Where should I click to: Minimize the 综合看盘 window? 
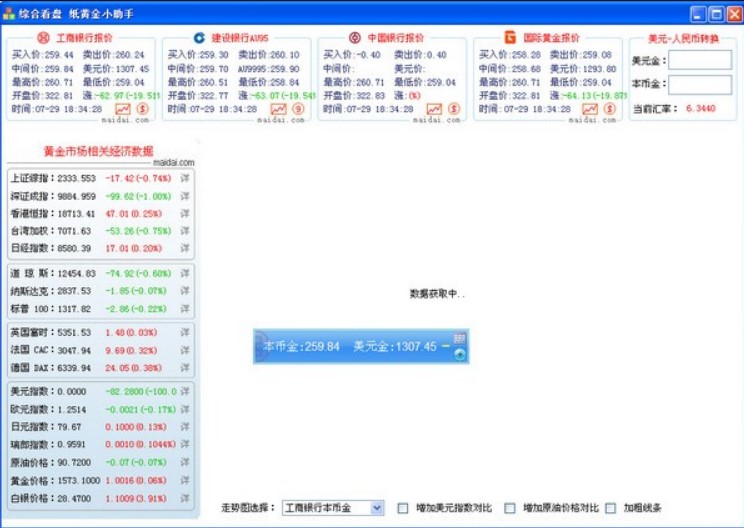pos(698,14)
